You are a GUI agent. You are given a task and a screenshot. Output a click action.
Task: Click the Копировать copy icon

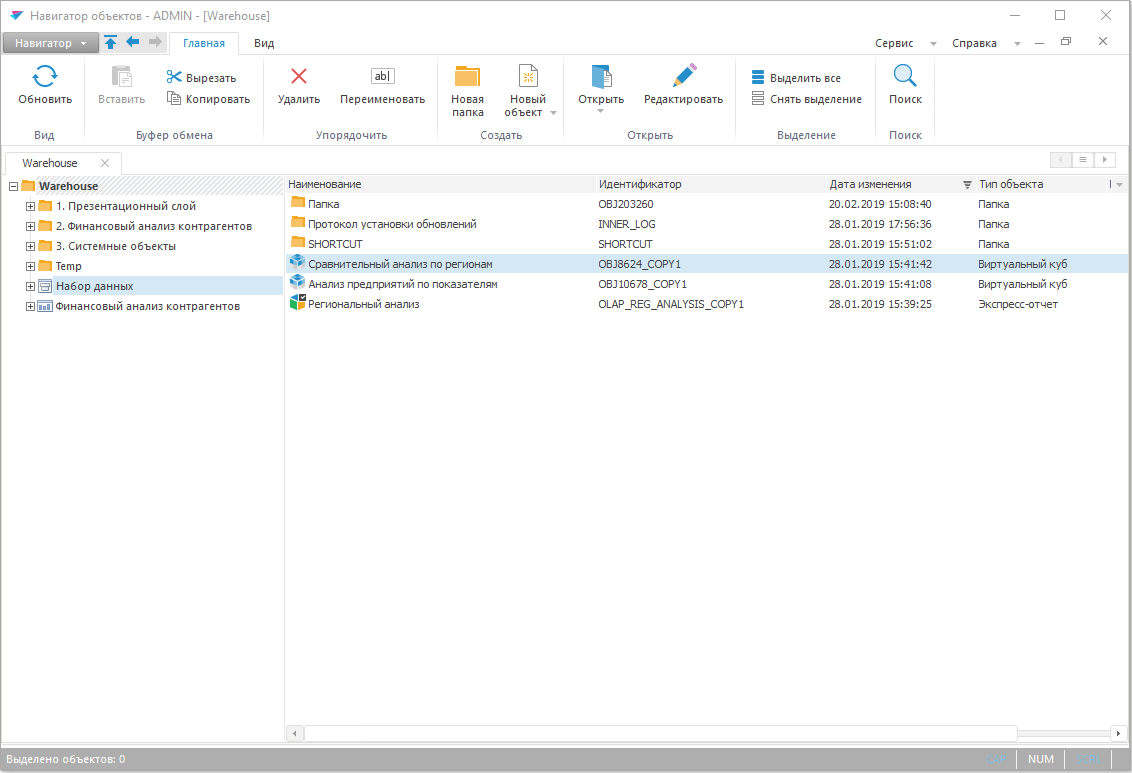click(x=174, y=98)
